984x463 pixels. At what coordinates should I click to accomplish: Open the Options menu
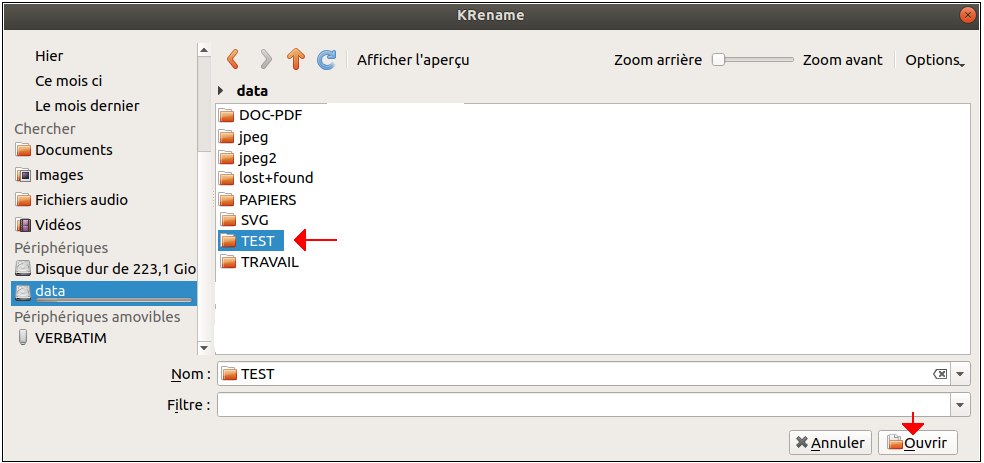tap(934, 60)
